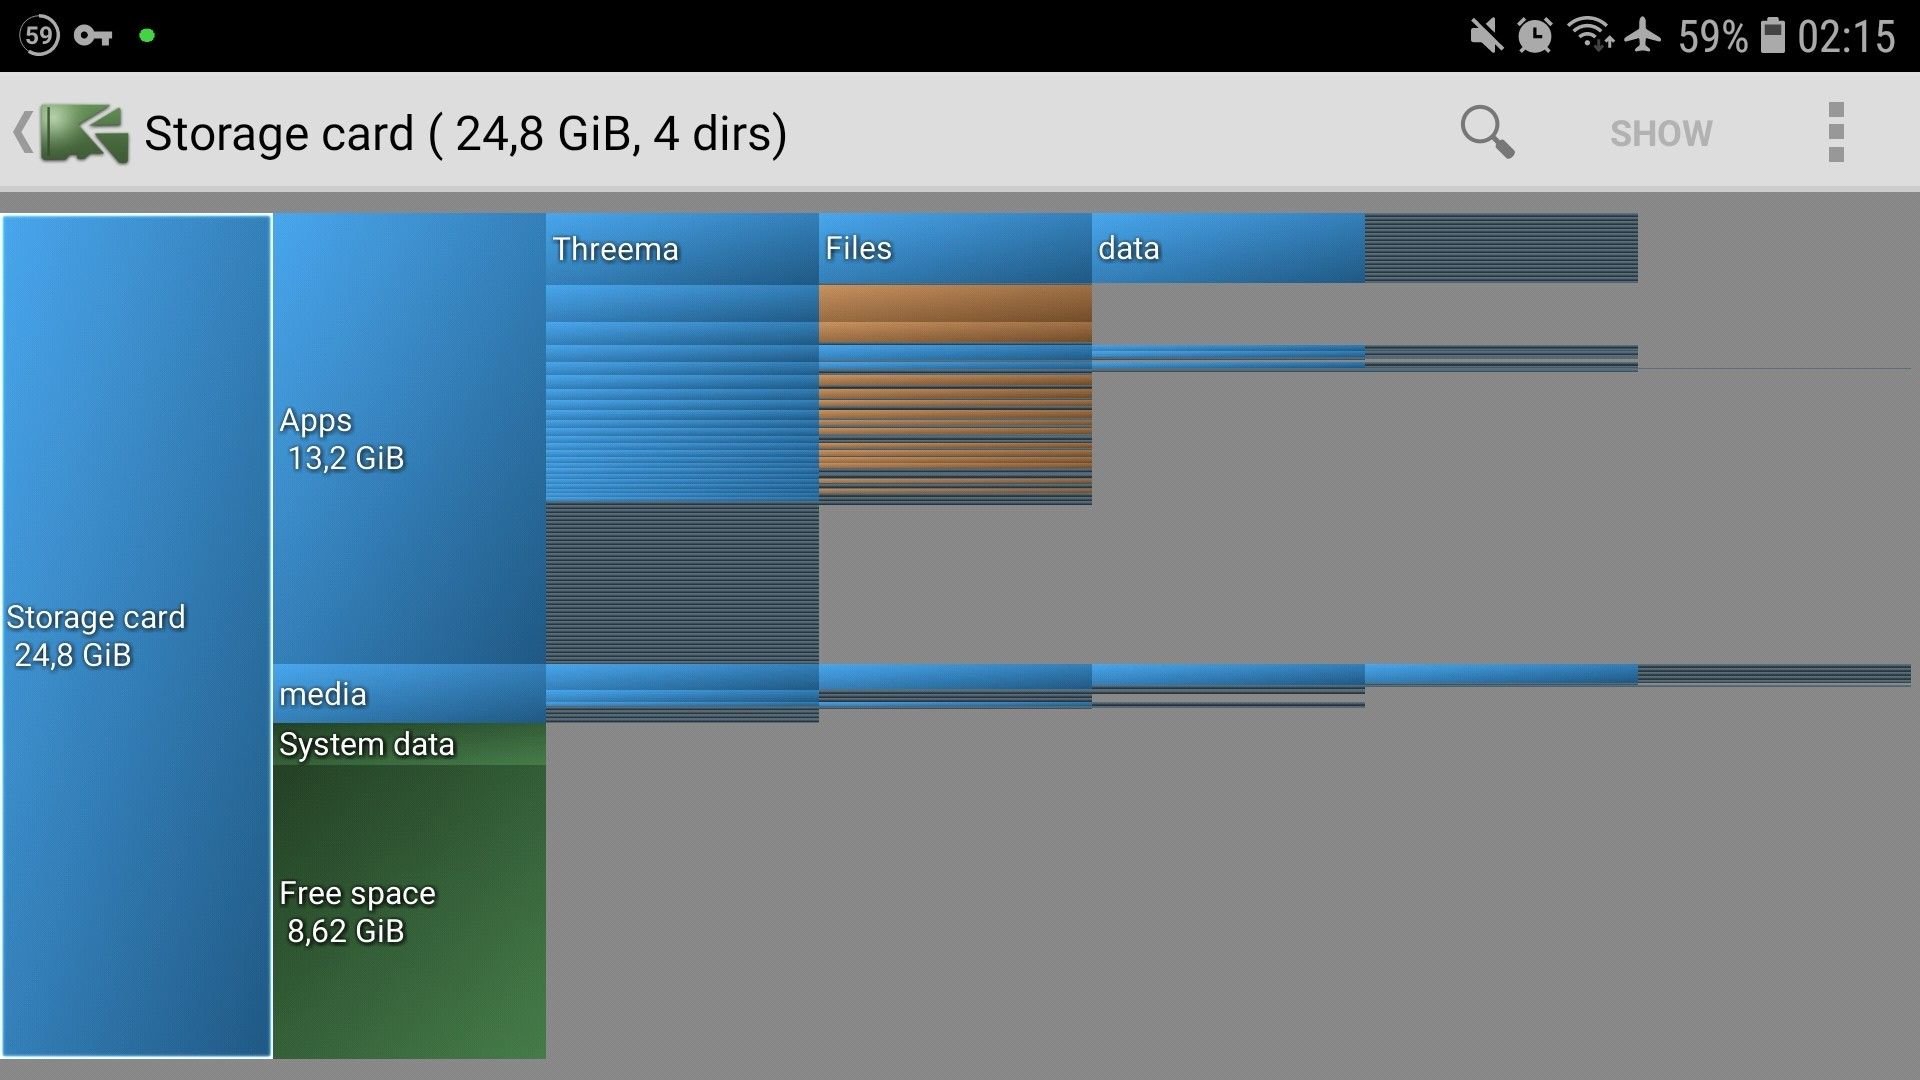Image resolution: width=1920 pixels, height=1080 pixels.
Task: Select the data block
Action: pyautogui.click(x=1228, y=248)
